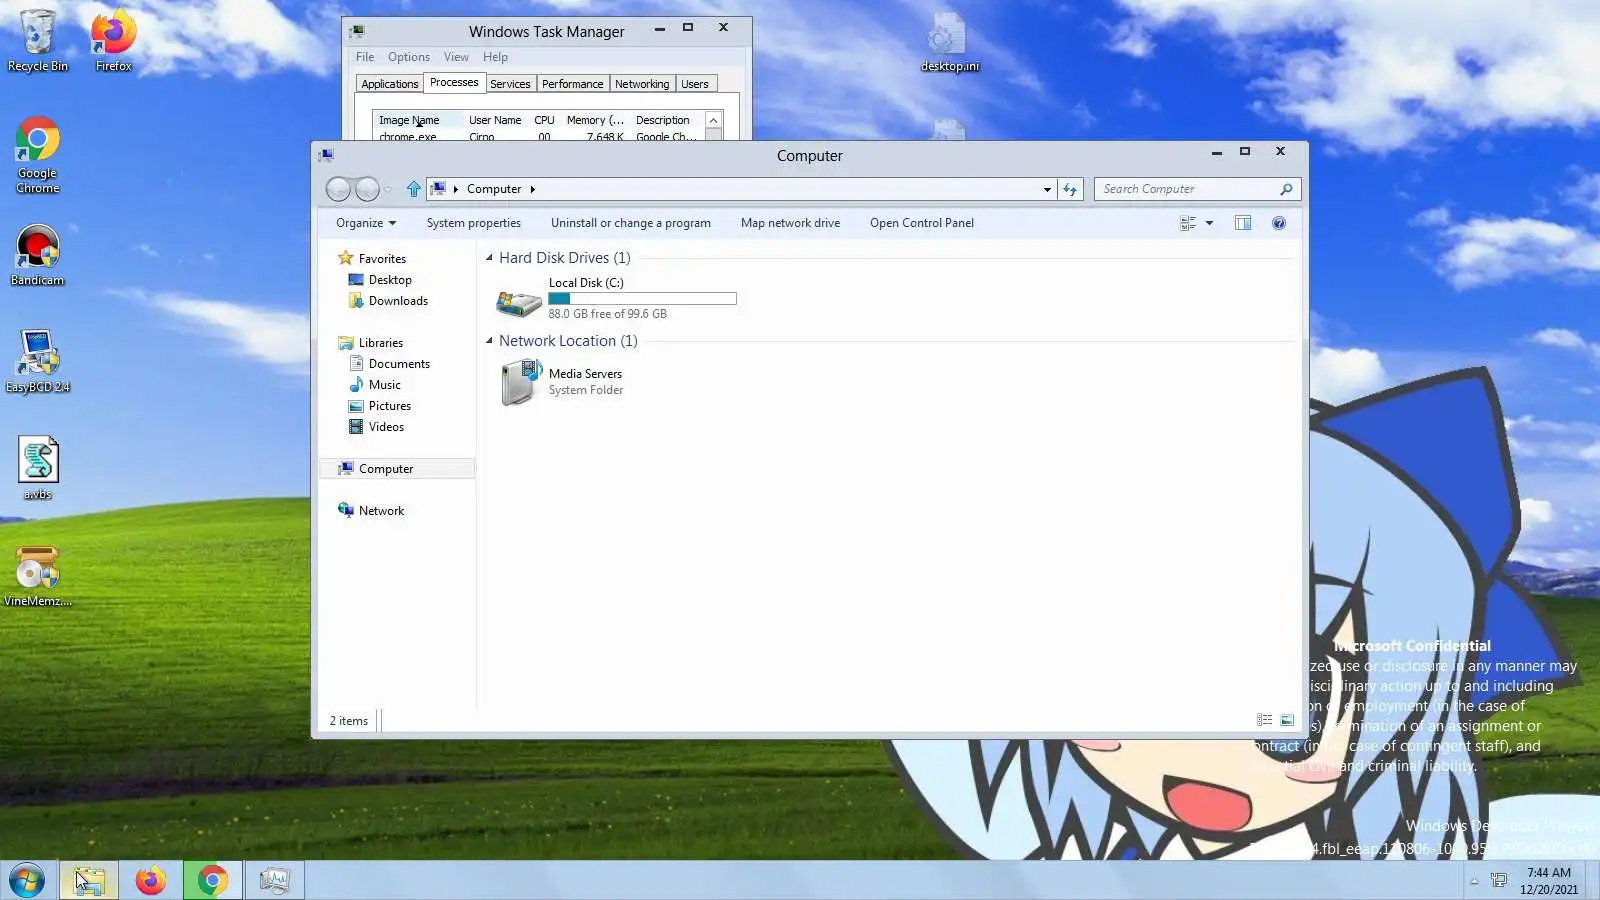Click the Firefox taskbar icon
The image size is (1600, 900).
tap(151, 881)
